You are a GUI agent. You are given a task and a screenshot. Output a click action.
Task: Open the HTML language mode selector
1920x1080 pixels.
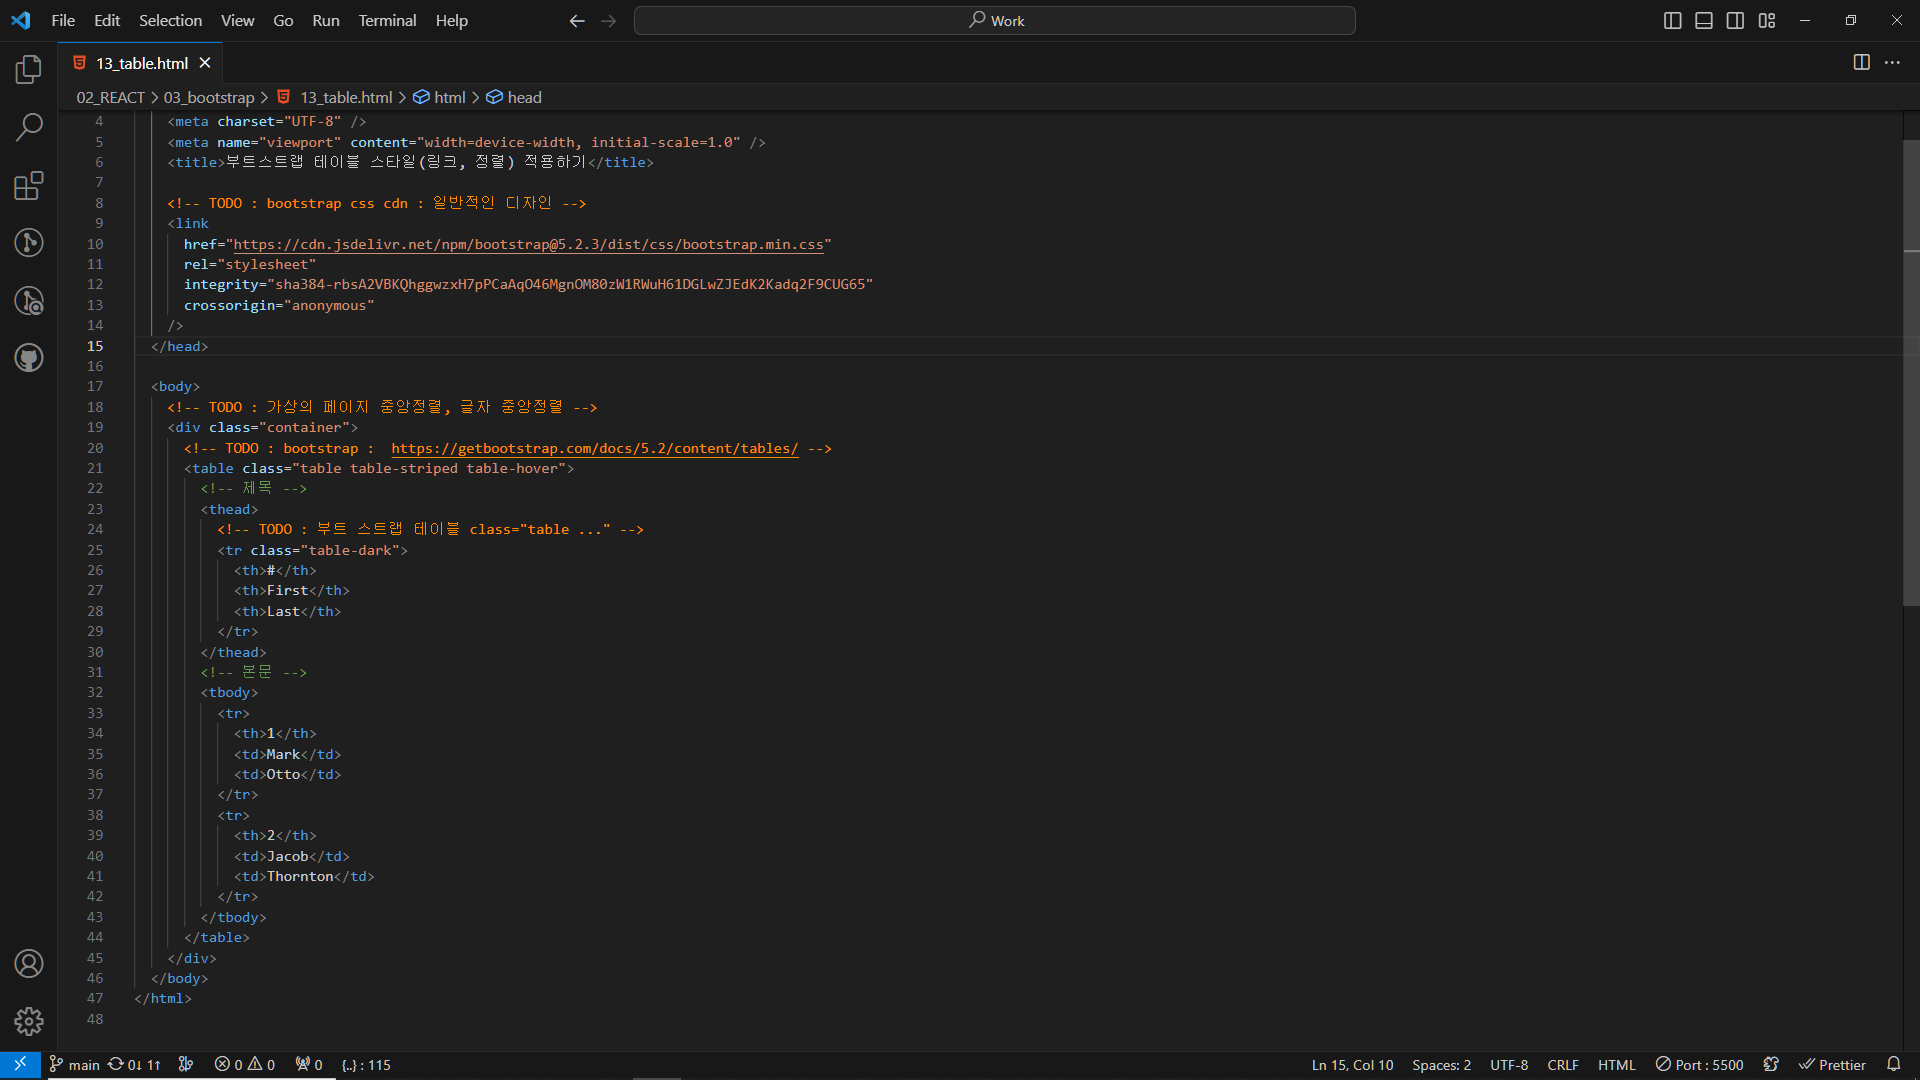pos(1616,1065)
